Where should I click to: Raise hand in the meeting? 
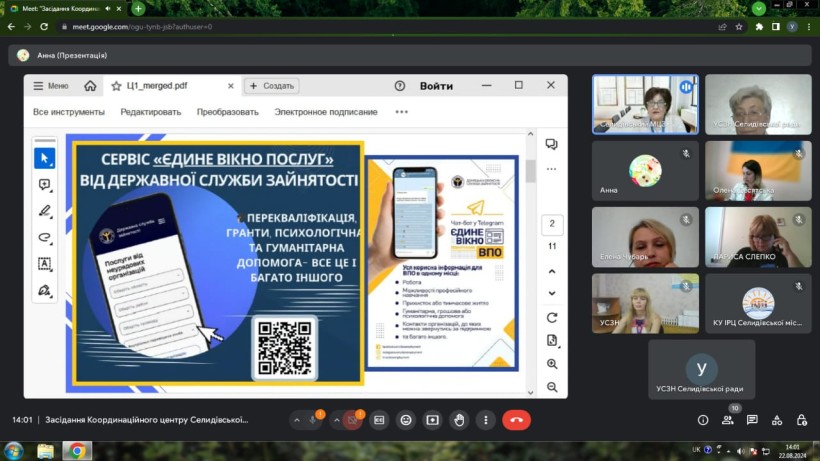coord(459,420)
